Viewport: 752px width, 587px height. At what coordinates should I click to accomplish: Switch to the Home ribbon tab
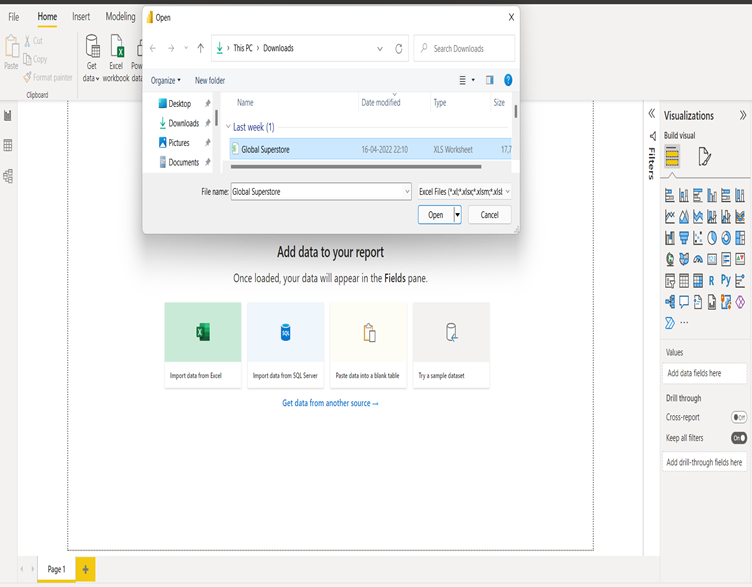pyautogui.click(x=47, y=17)
